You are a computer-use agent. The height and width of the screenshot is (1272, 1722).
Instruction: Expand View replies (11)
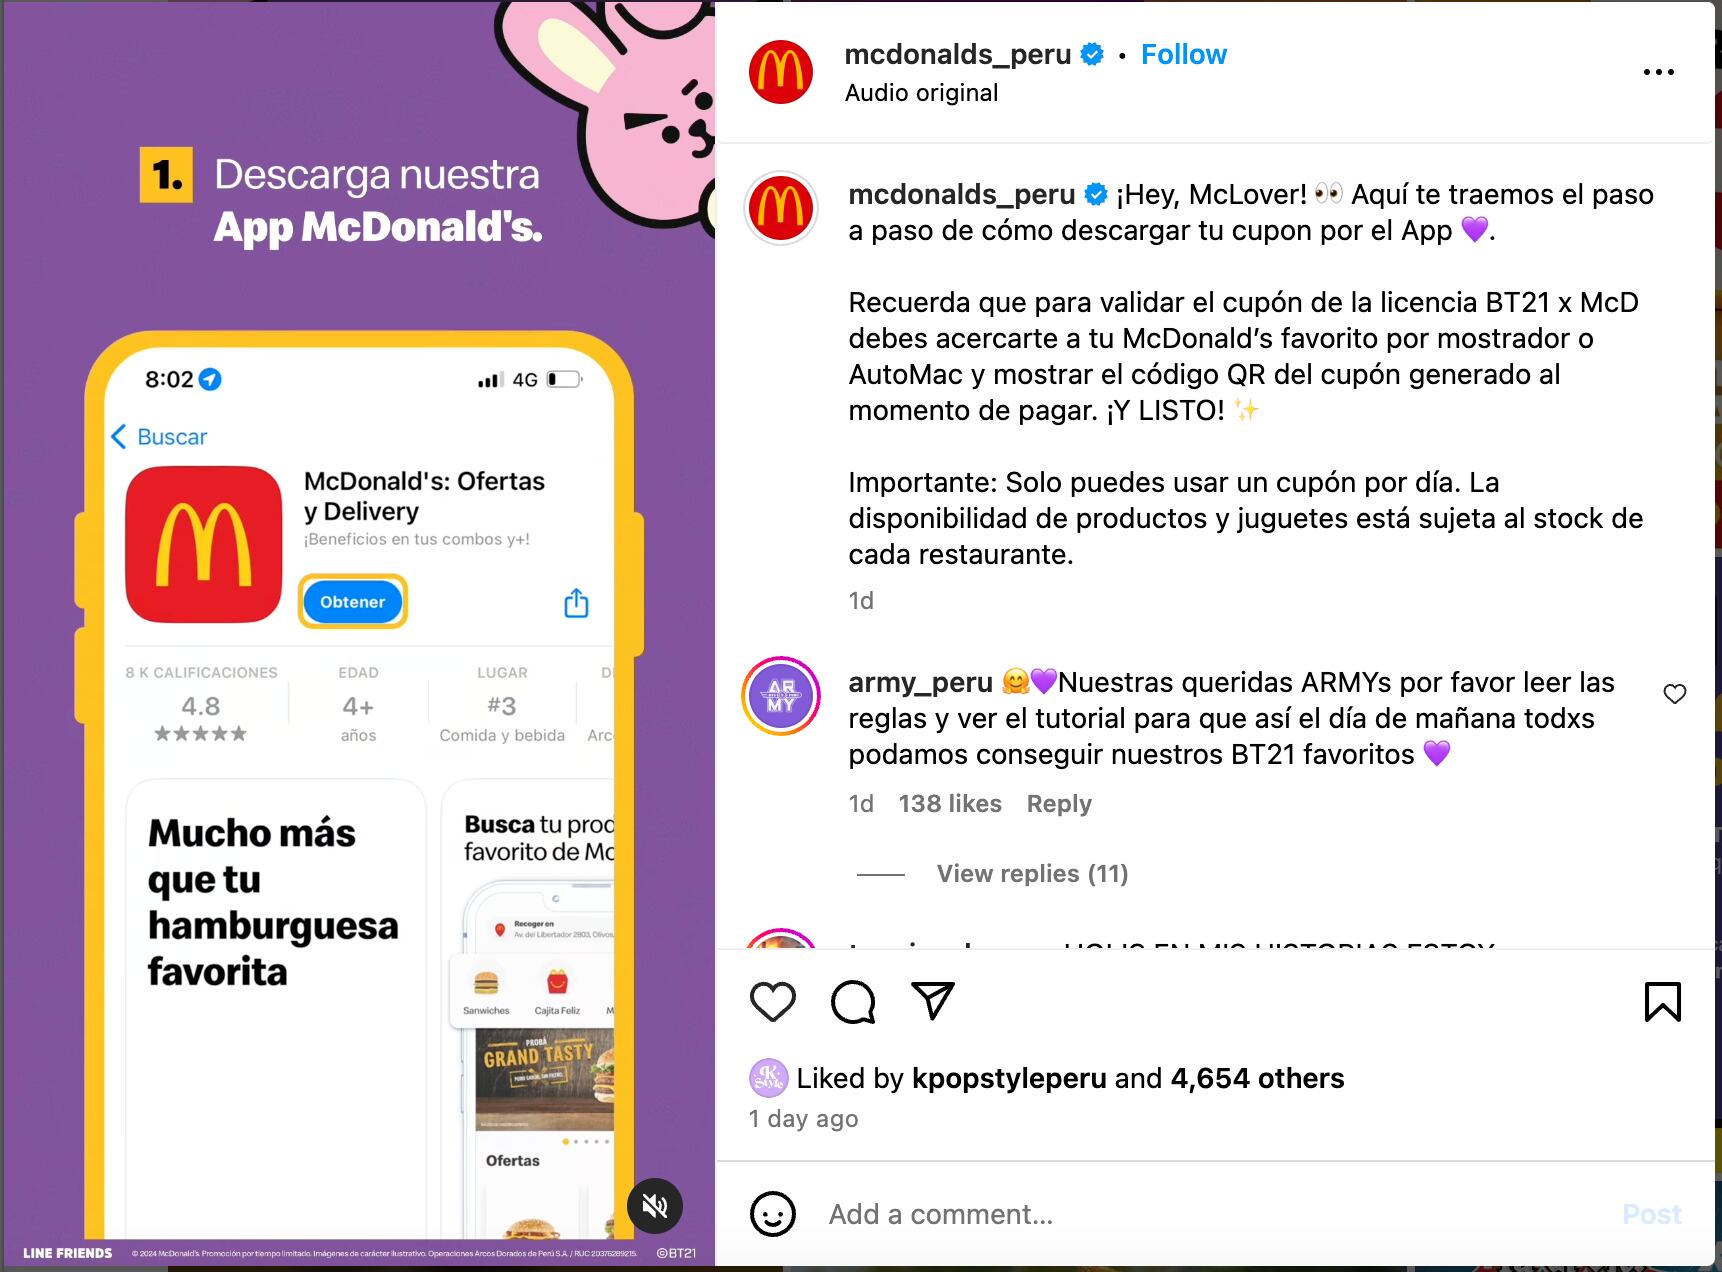(1032, 874)
